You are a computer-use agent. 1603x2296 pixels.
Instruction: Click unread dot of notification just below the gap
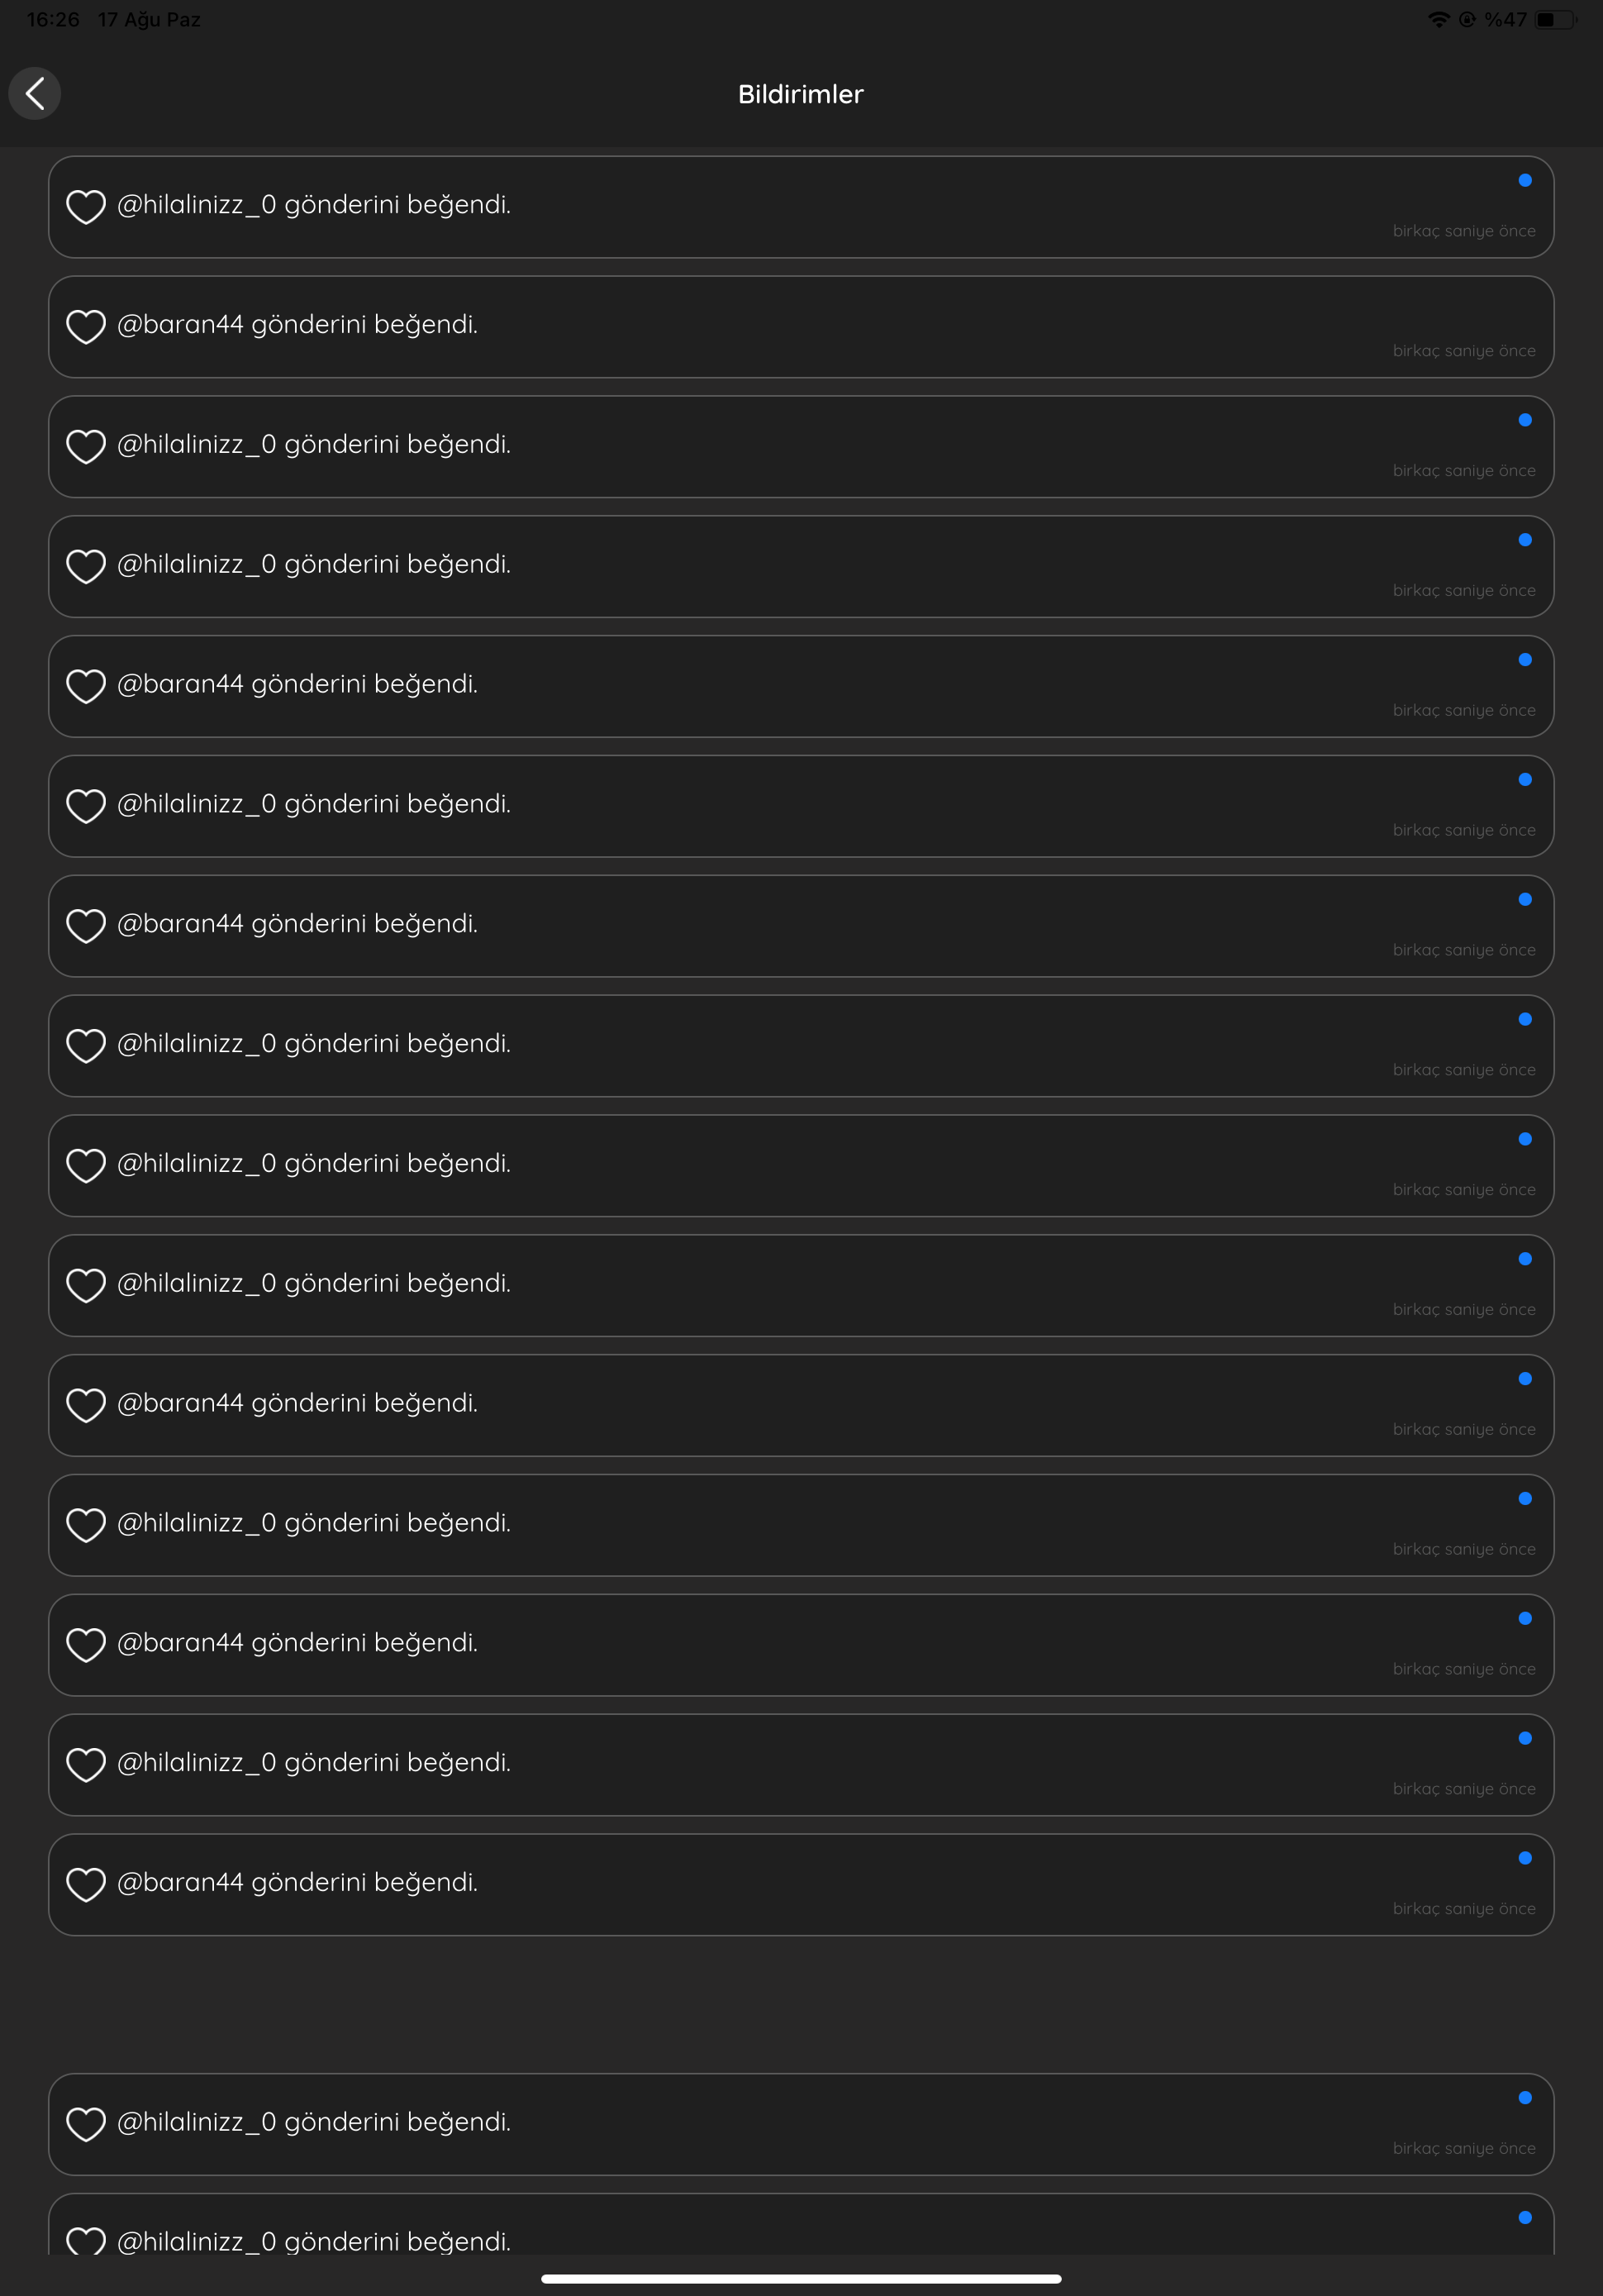1525,2098
